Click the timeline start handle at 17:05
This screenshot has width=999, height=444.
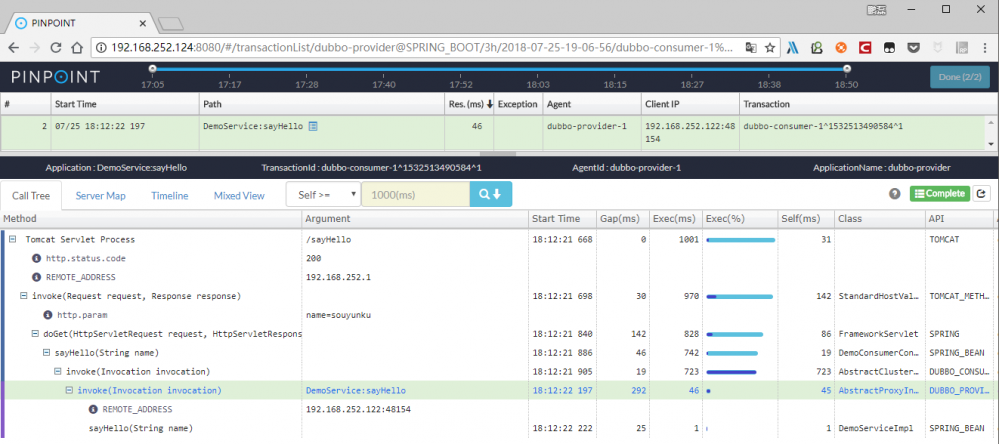click(x=152, y=68)
